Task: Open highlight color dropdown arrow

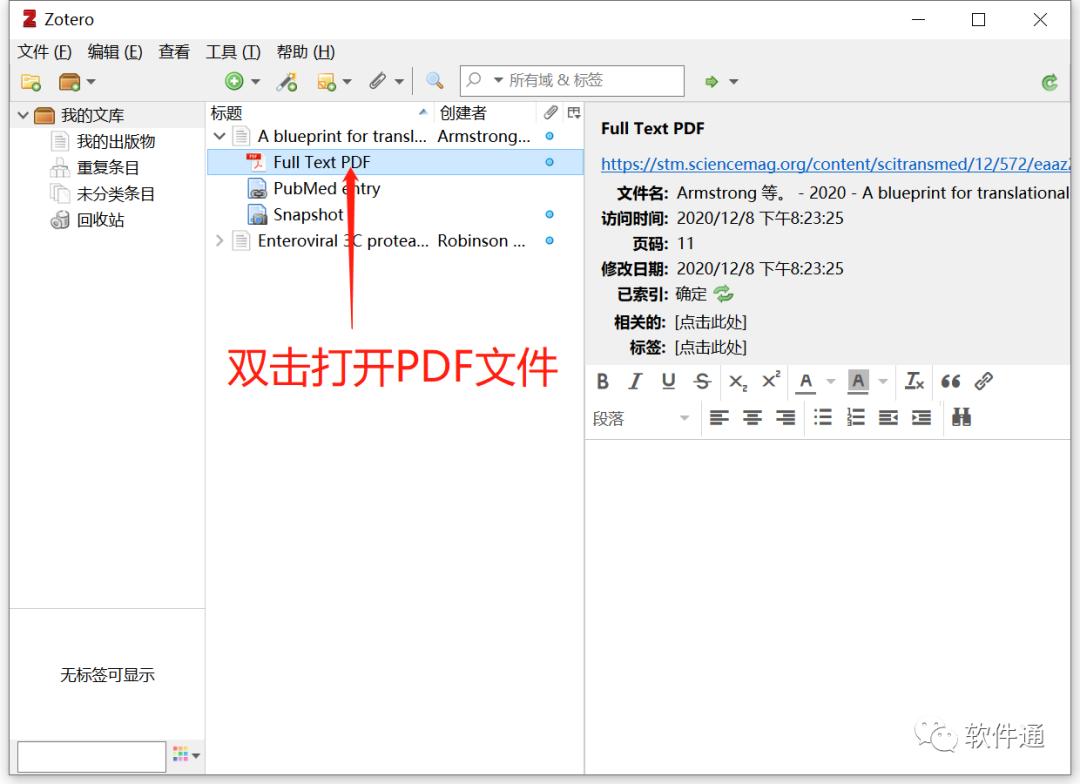Action: click(x=883, y=381)
